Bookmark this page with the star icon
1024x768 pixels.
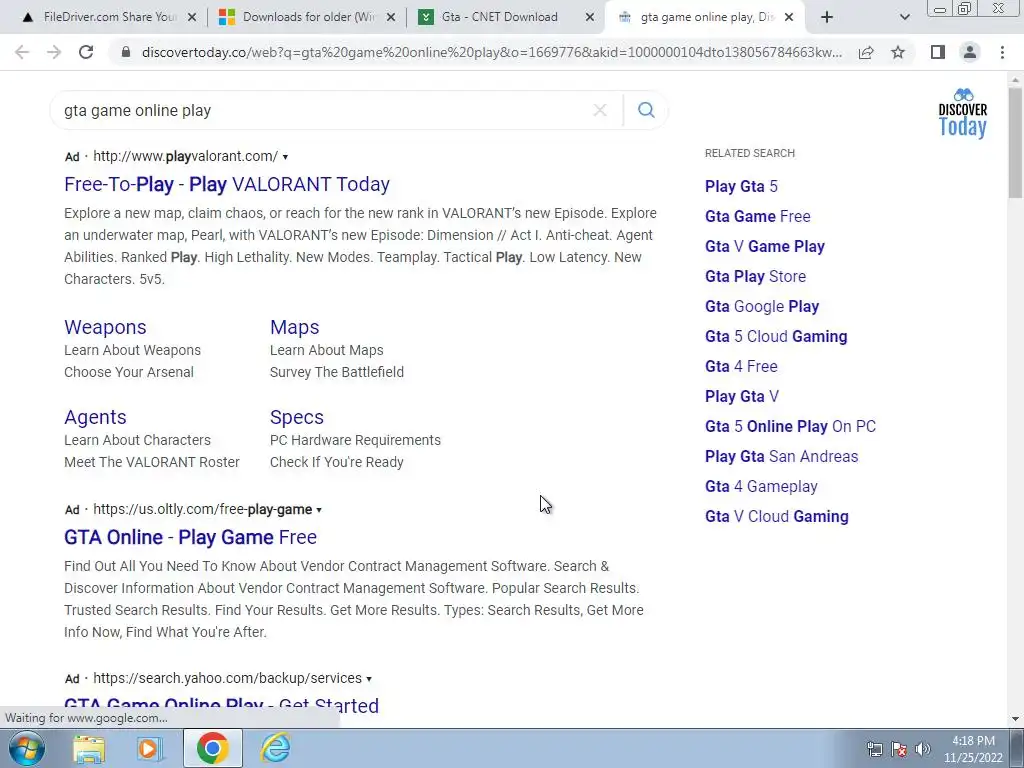point(898,52)
